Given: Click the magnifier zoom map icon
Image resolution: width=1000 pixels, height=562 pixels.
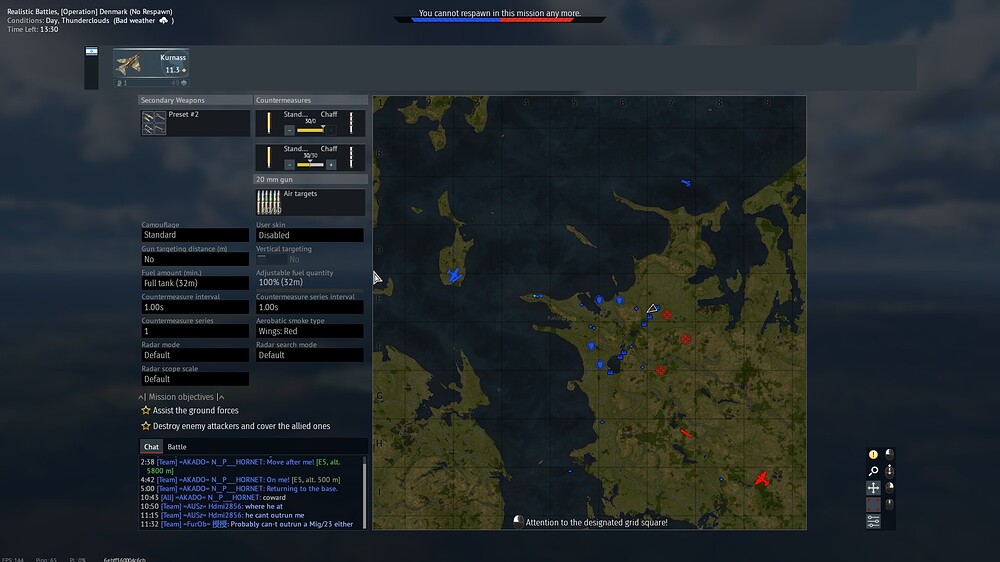Looking at the screenshot, I should (x=873, y=471).
